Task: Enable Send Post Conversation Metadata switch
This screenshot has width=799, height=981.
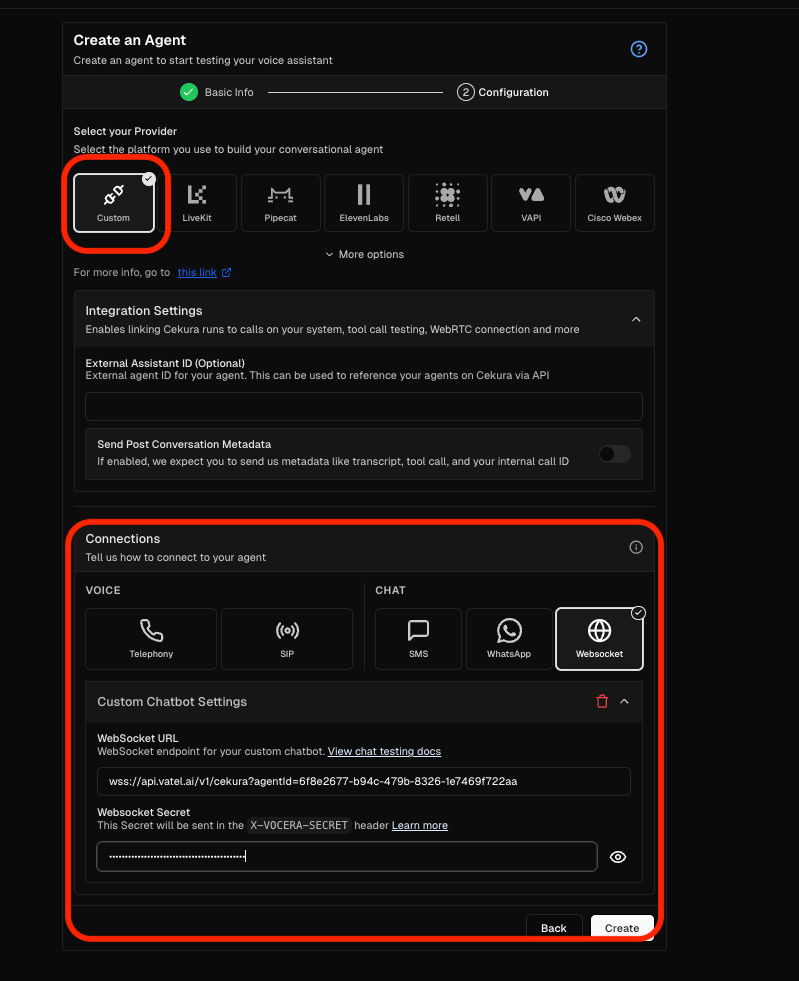Action: pos(614,454)
